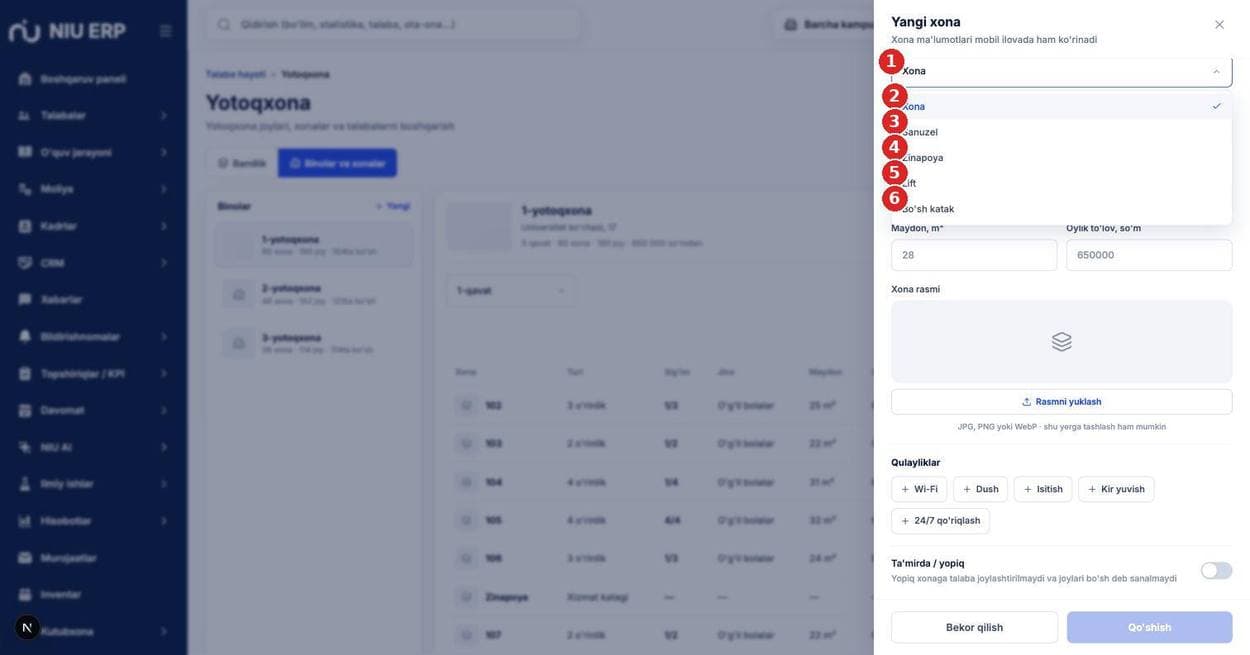
Task: Open Xabarlar via its sidebar icon
Action: pyautogui.click(x=25, y=300)
